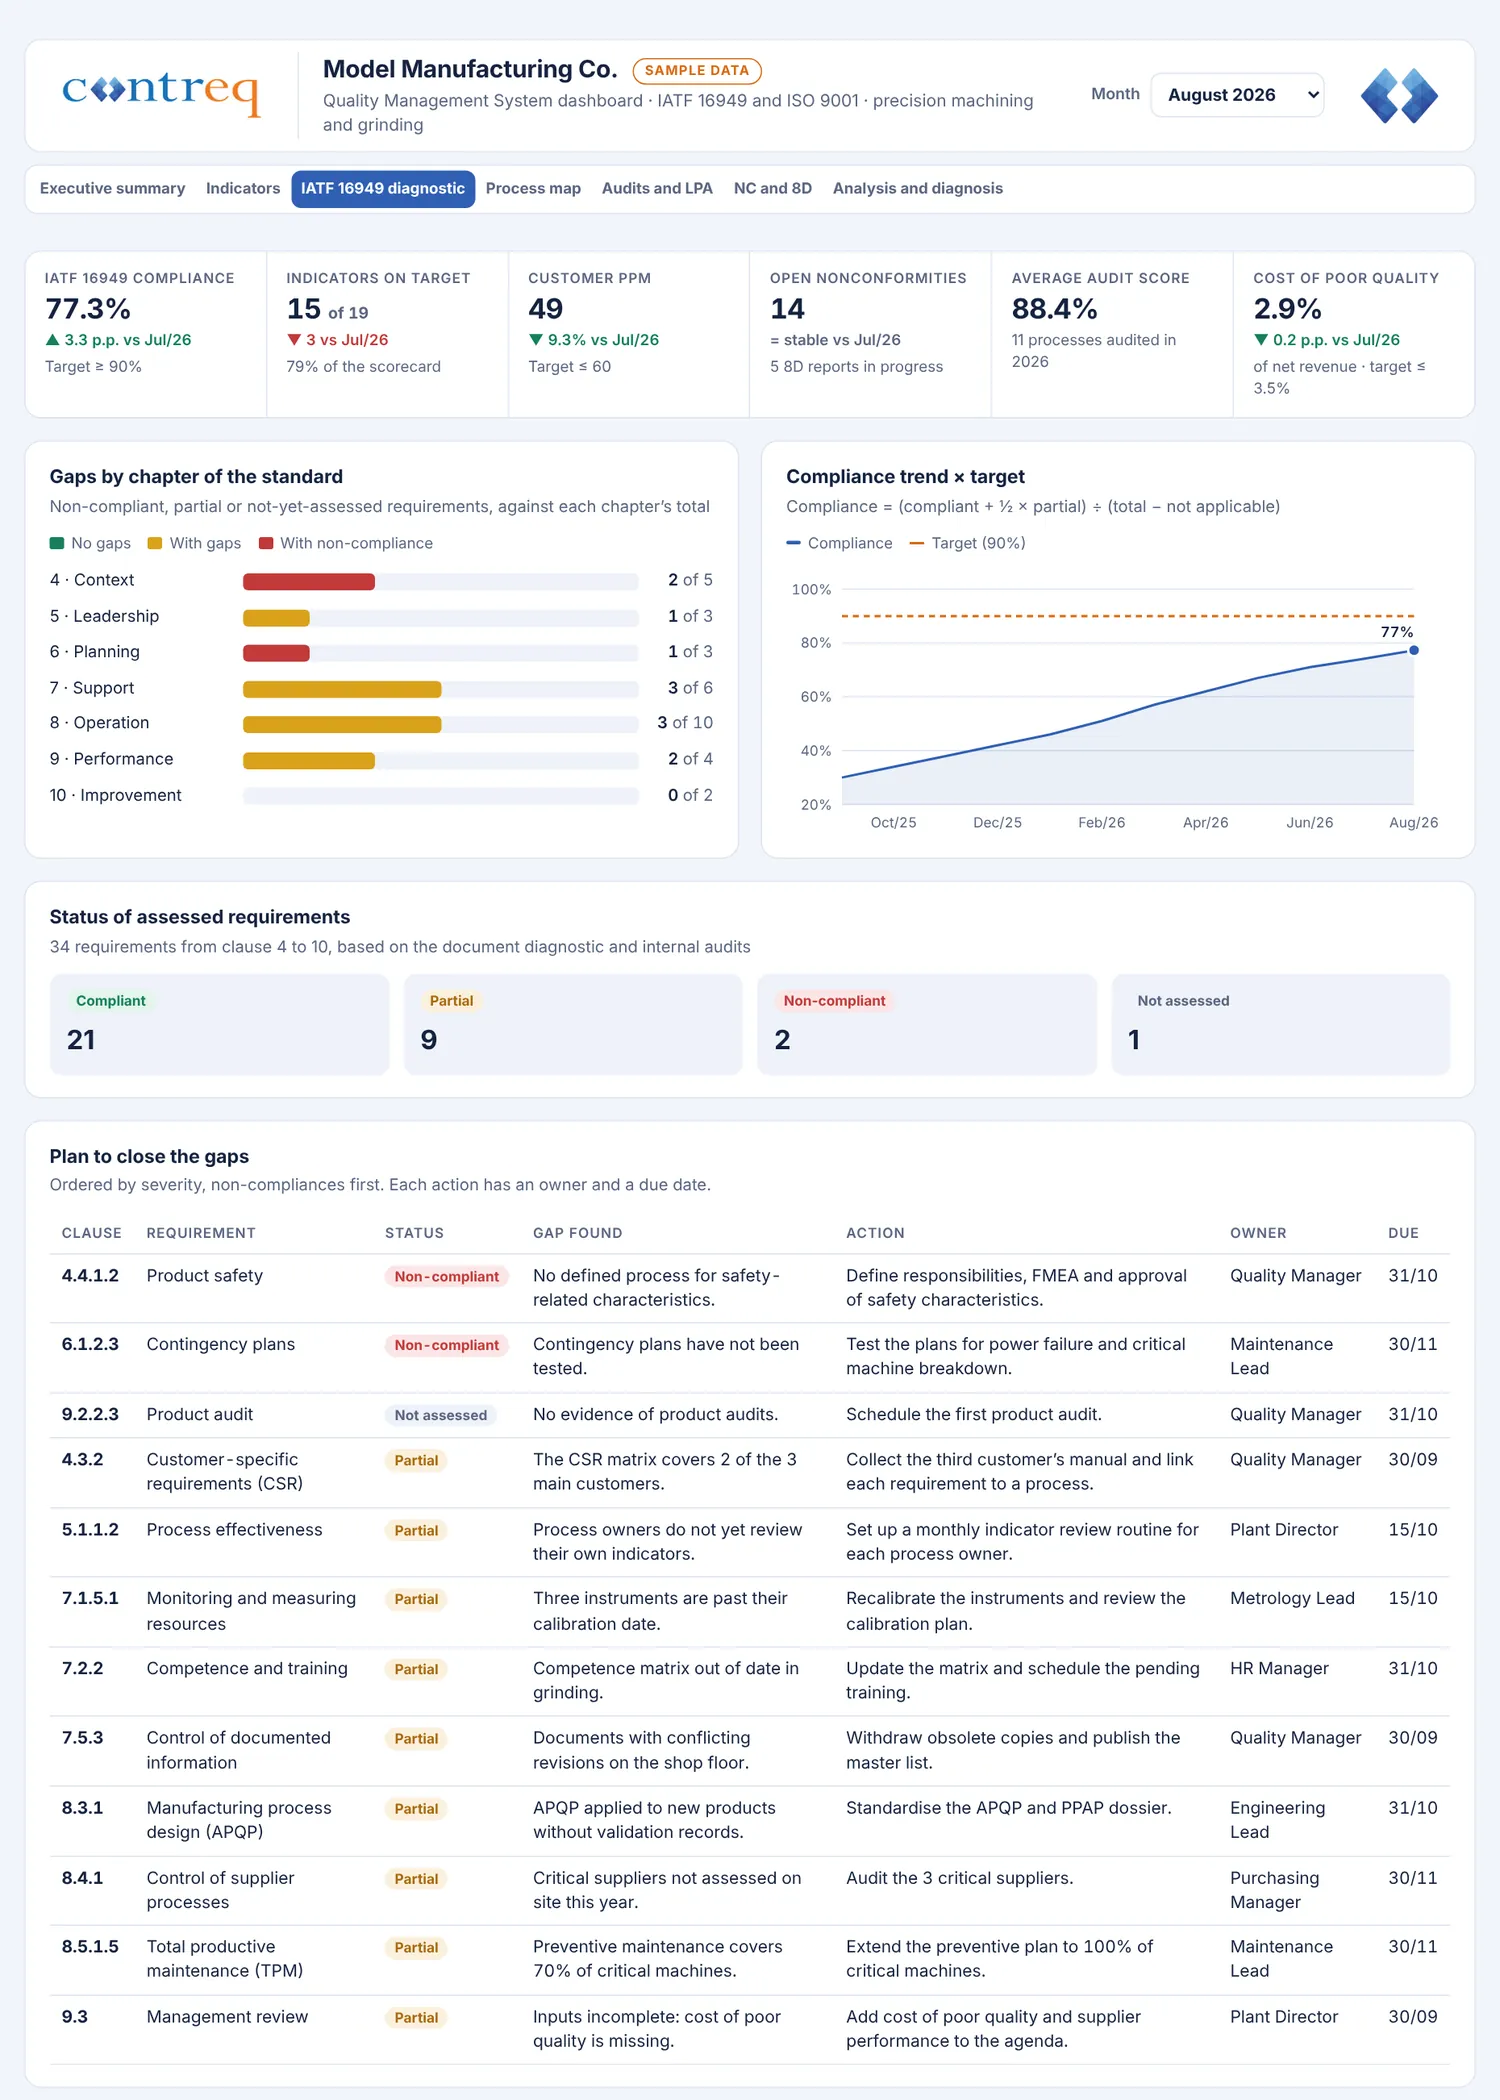This screenshot has height=2100, width=1500.
Task: Click the Context chapter red gap bar
Action: click(x=309, y=581)
